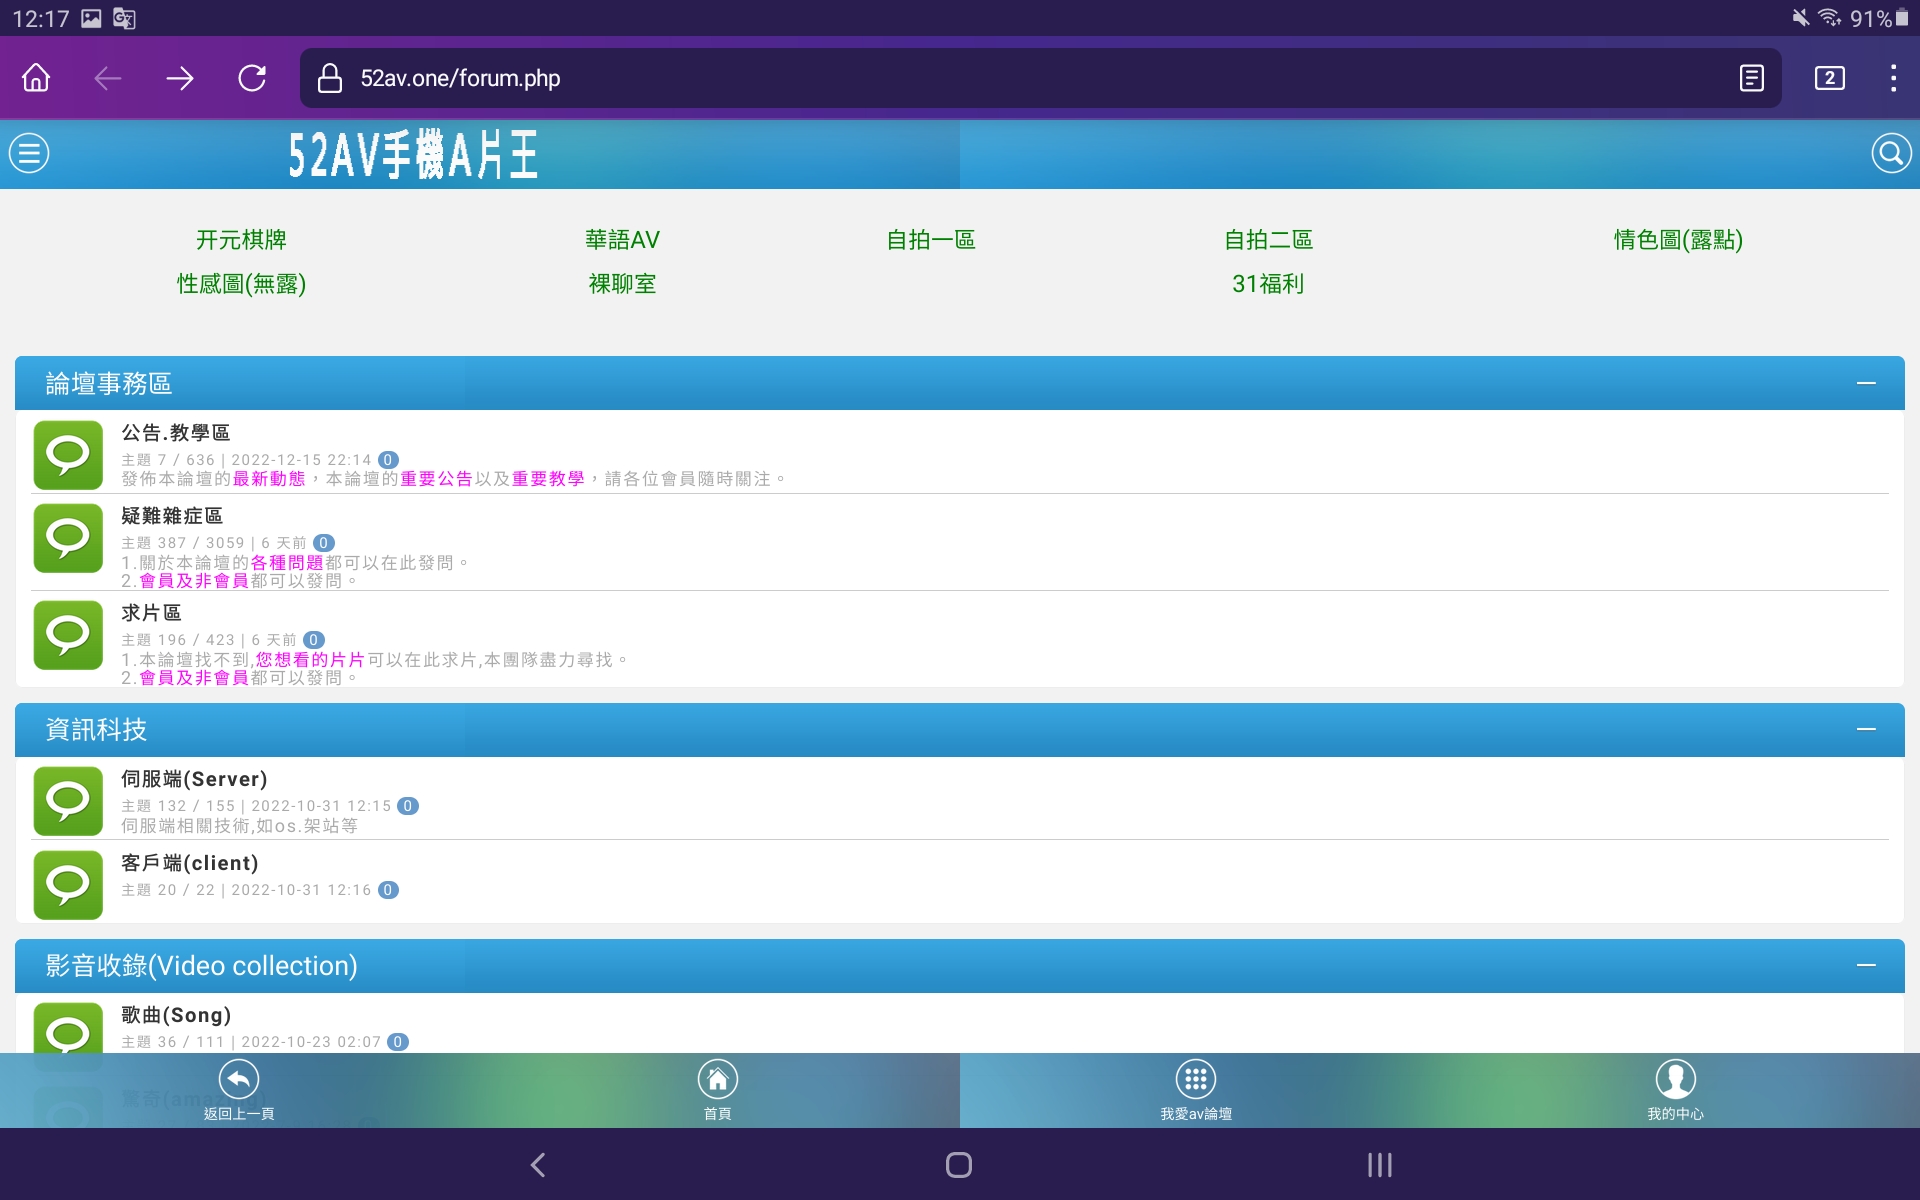The image size is (1920, 1200).
Task: Collapse the 論壇事務區 section
Action: pos(1866,382)
